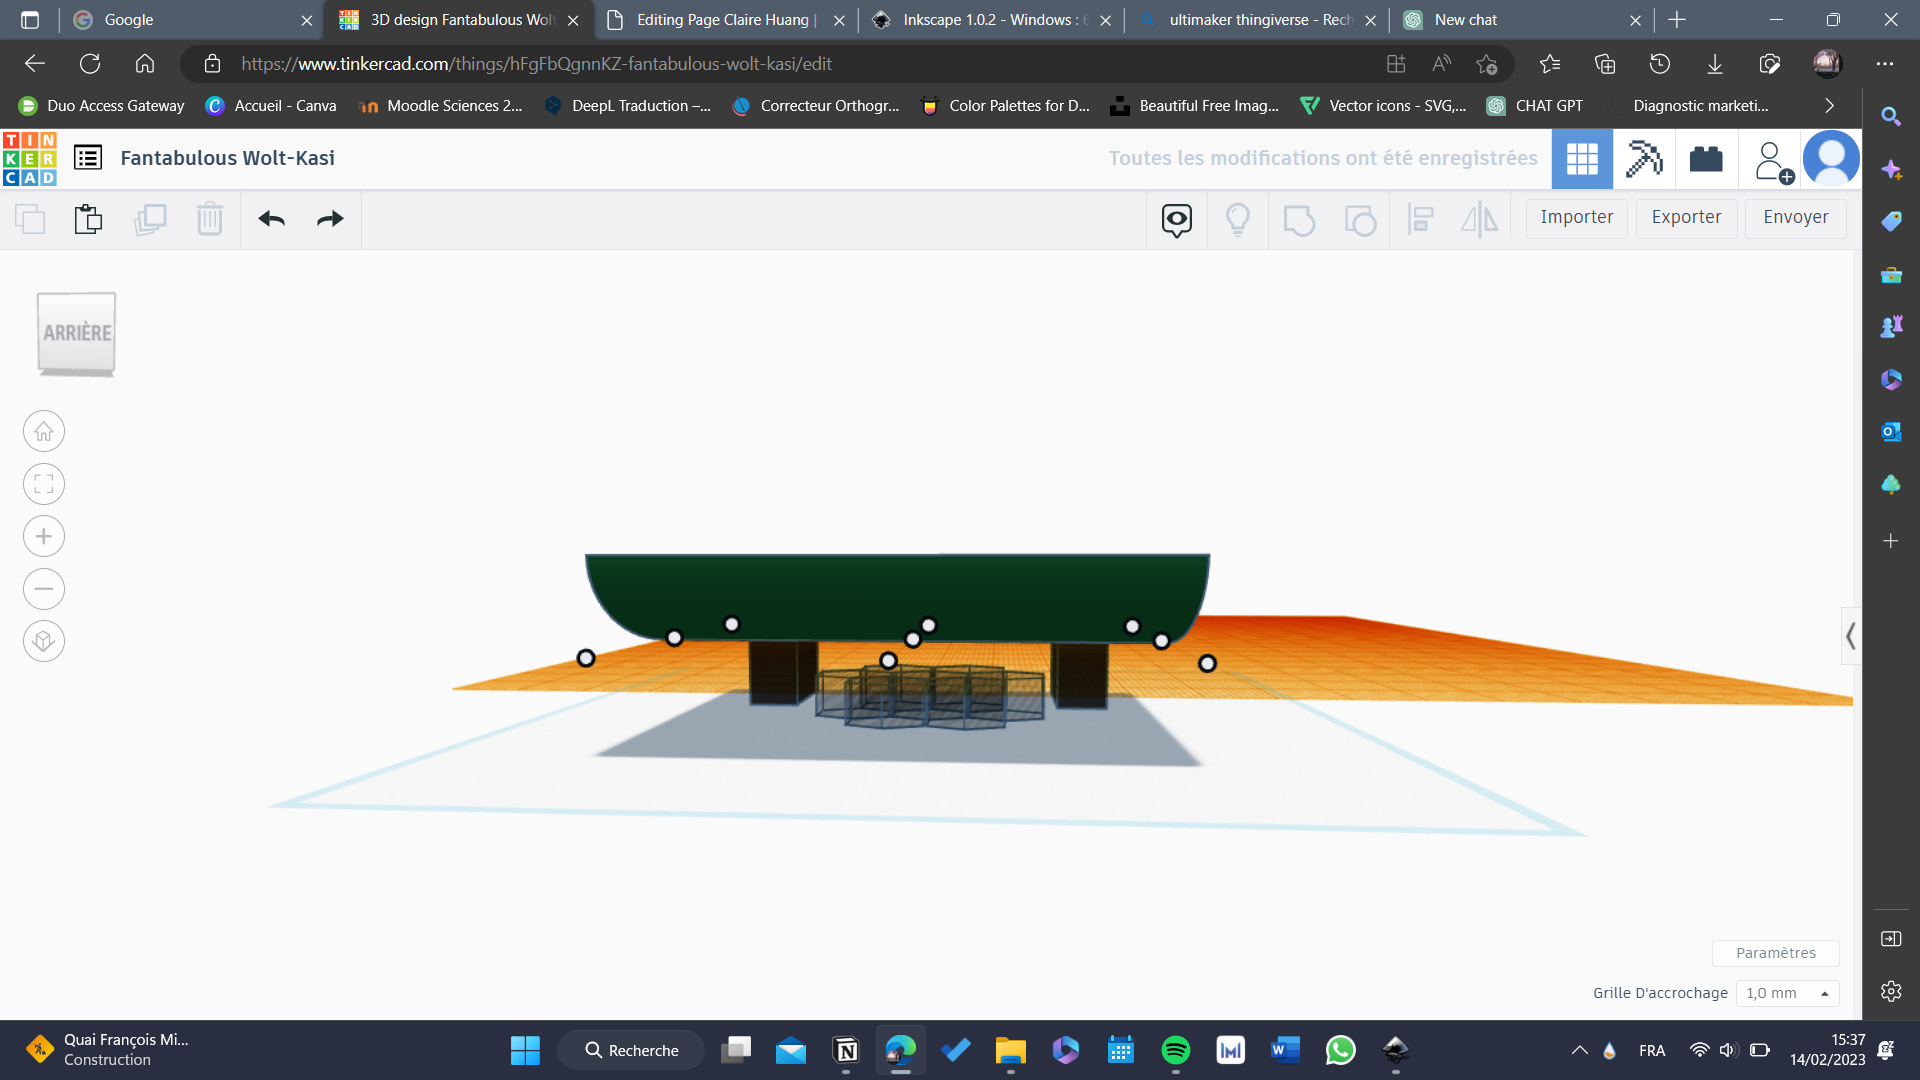Image resolution: width=1920 pixels, height=1080 pixels.
Task: Click the Paste clipboard icon
Action: [88, 219]
